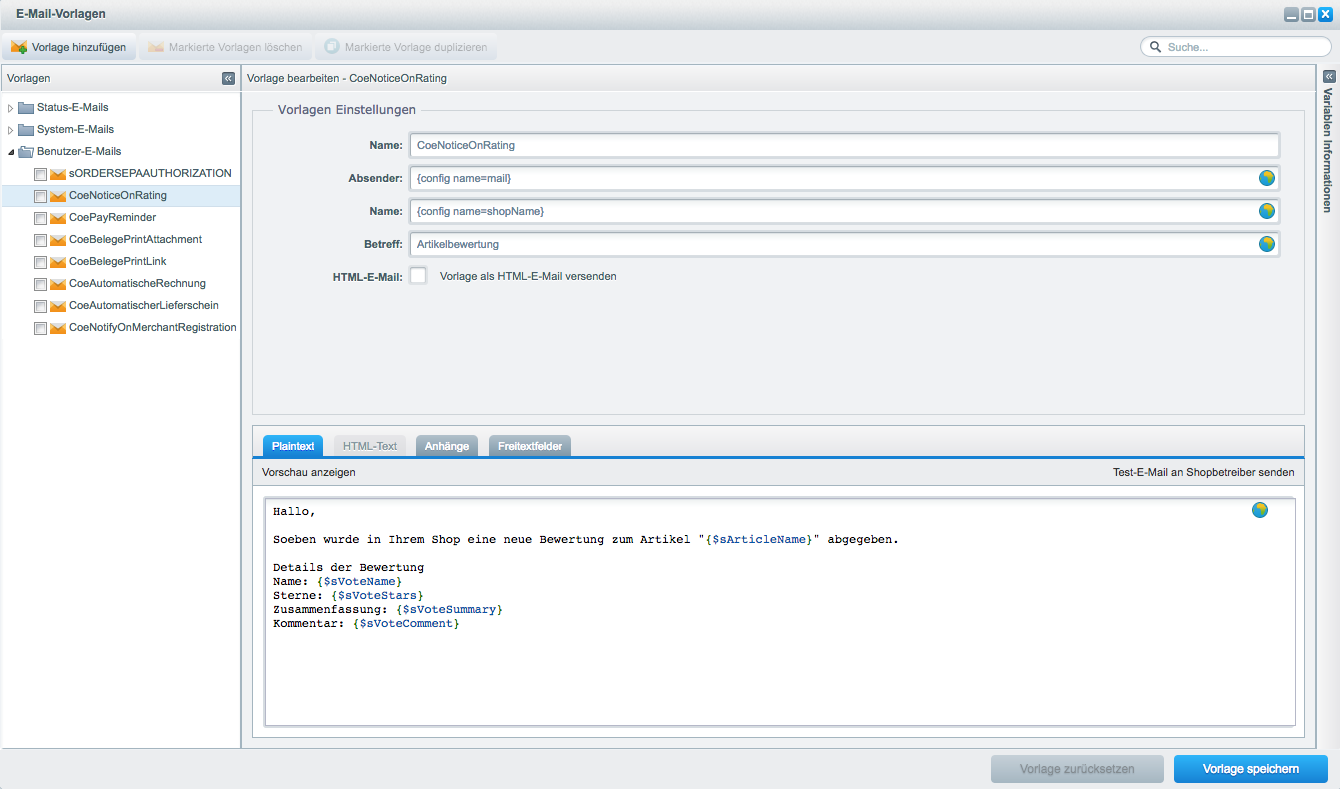Check the CoeNotifyOnMerchantRegistration checkbox
The height and width of the screenshot is (789, 1340).
(x=40, y=329)
